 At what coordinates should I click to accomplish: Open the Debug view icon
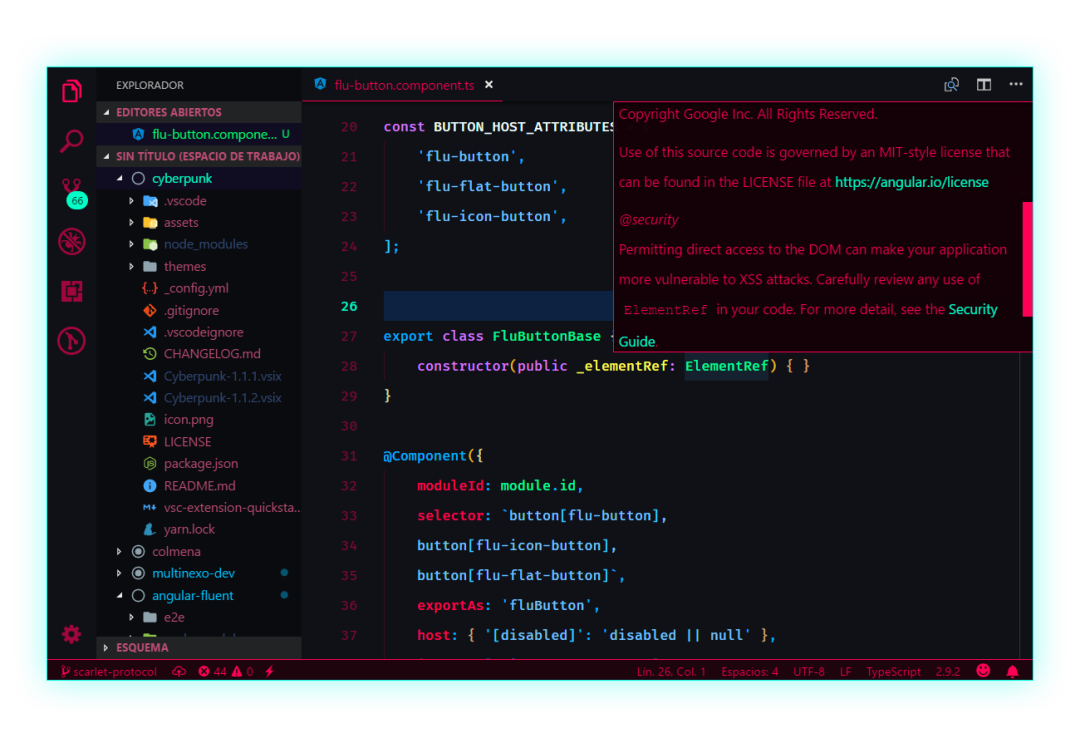point(72,242)
